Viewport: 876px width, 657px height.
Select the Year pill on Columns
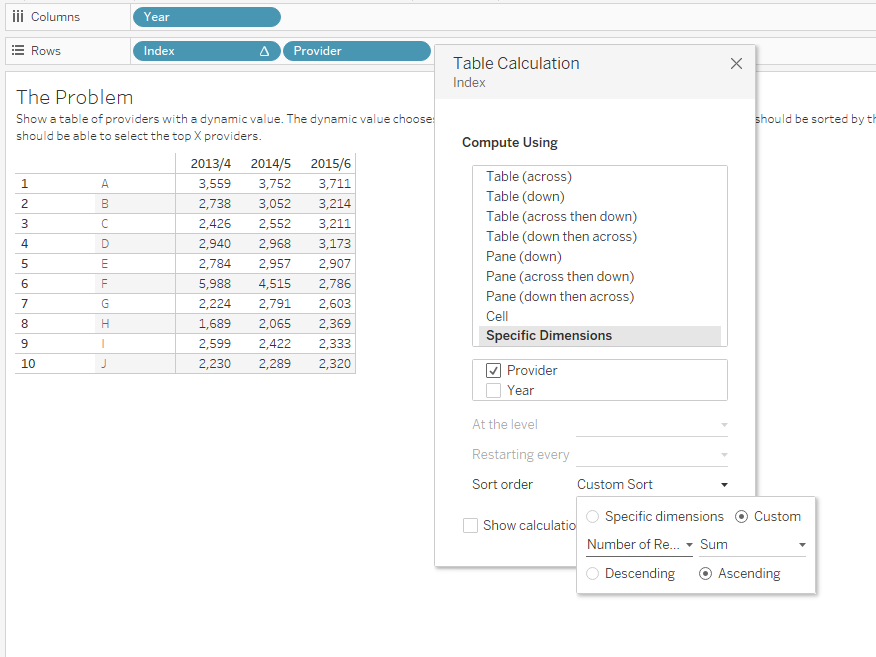pyautogui.click(x=206, y=16)
